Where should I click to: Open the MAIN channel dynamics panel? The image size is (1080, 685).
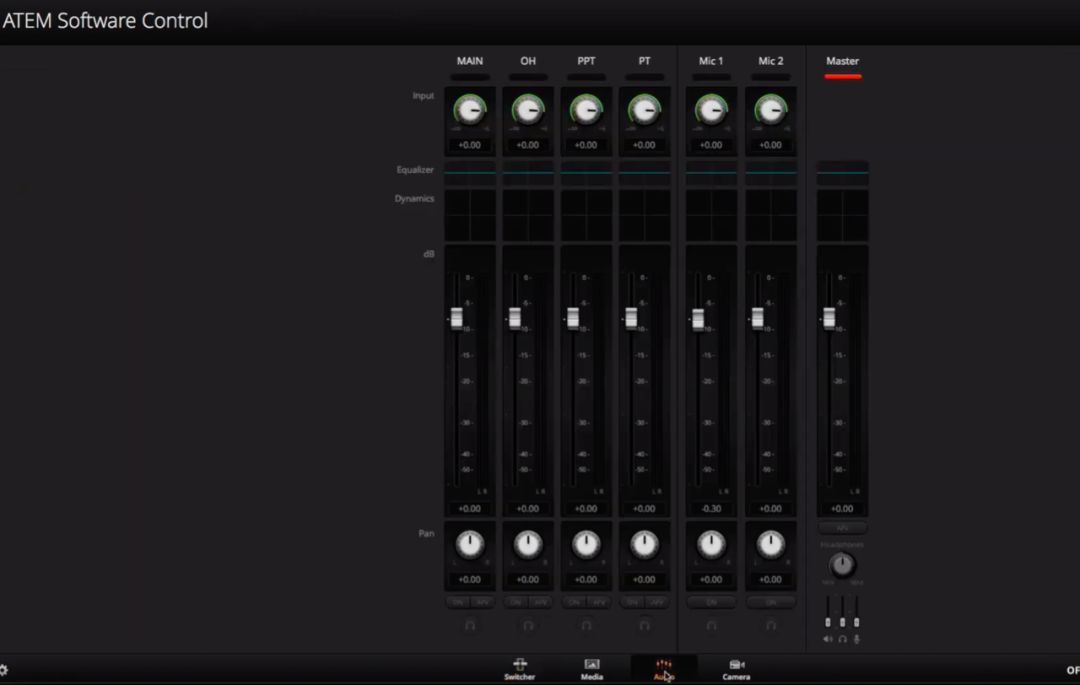470,215
